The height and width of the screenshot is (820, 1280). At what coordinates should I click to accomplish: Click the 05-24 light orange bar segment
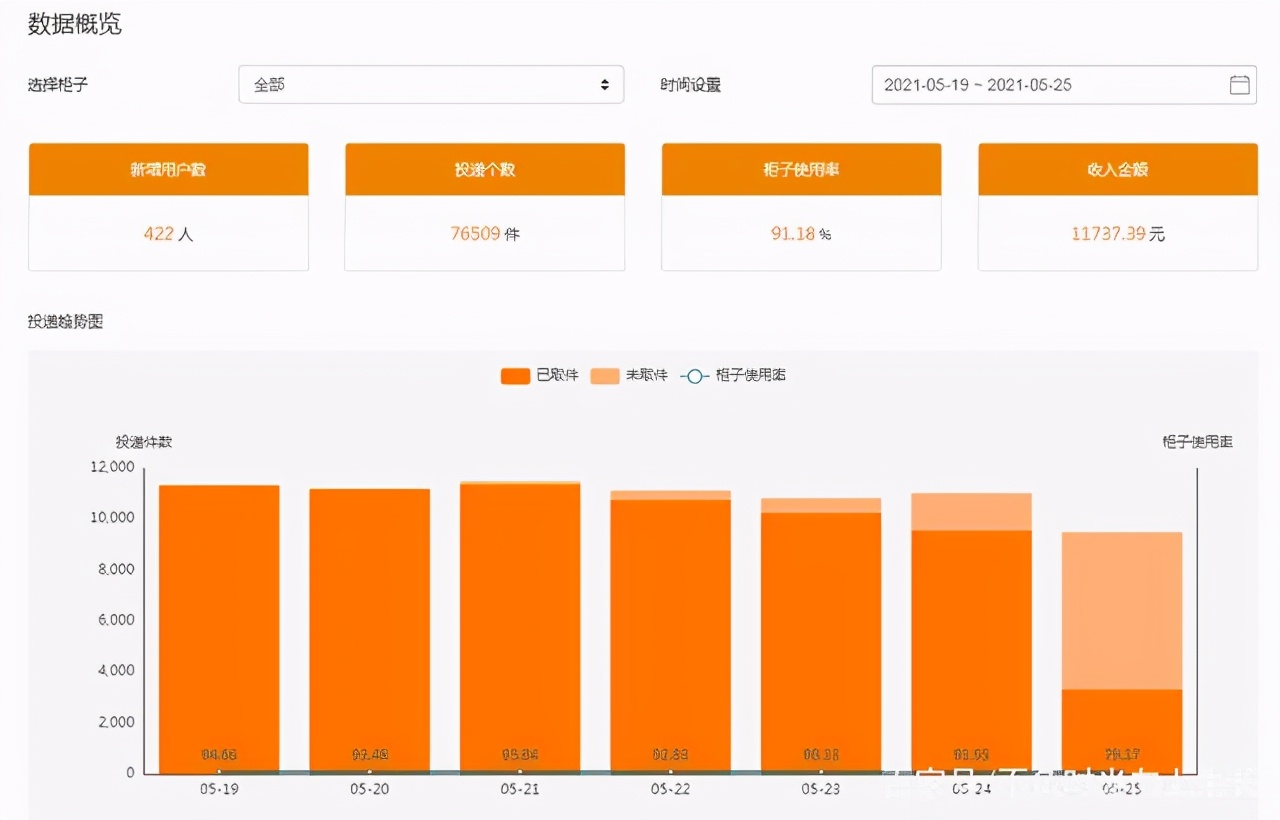click(971, 511)
